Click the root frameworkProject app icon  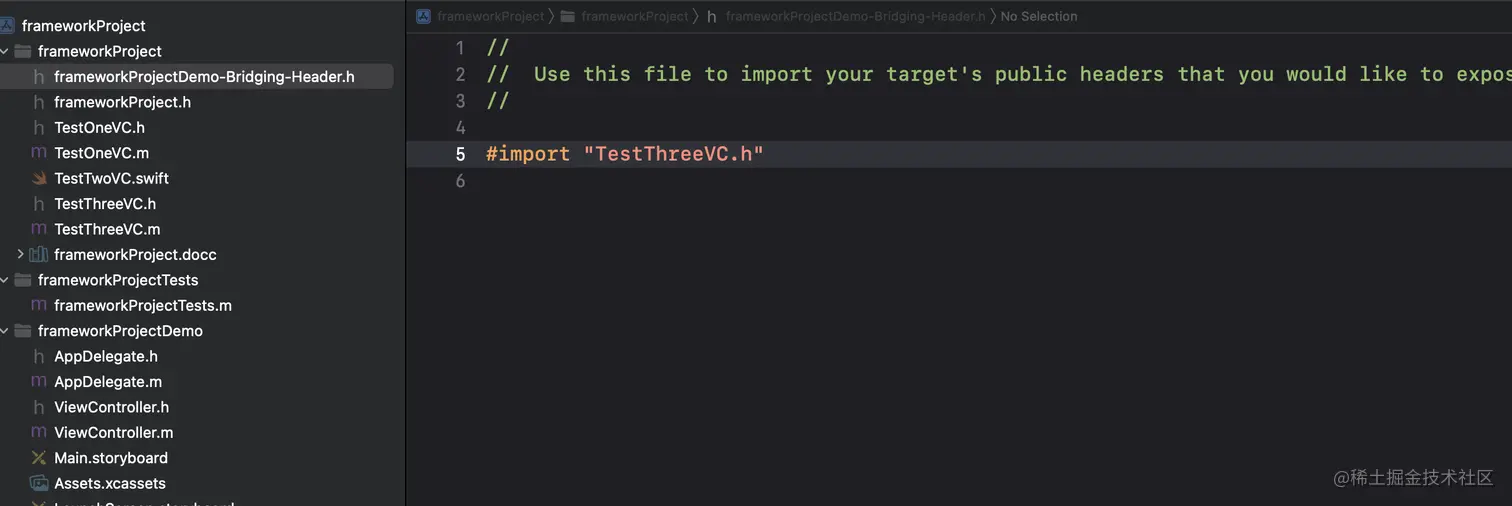pos(7,26)
